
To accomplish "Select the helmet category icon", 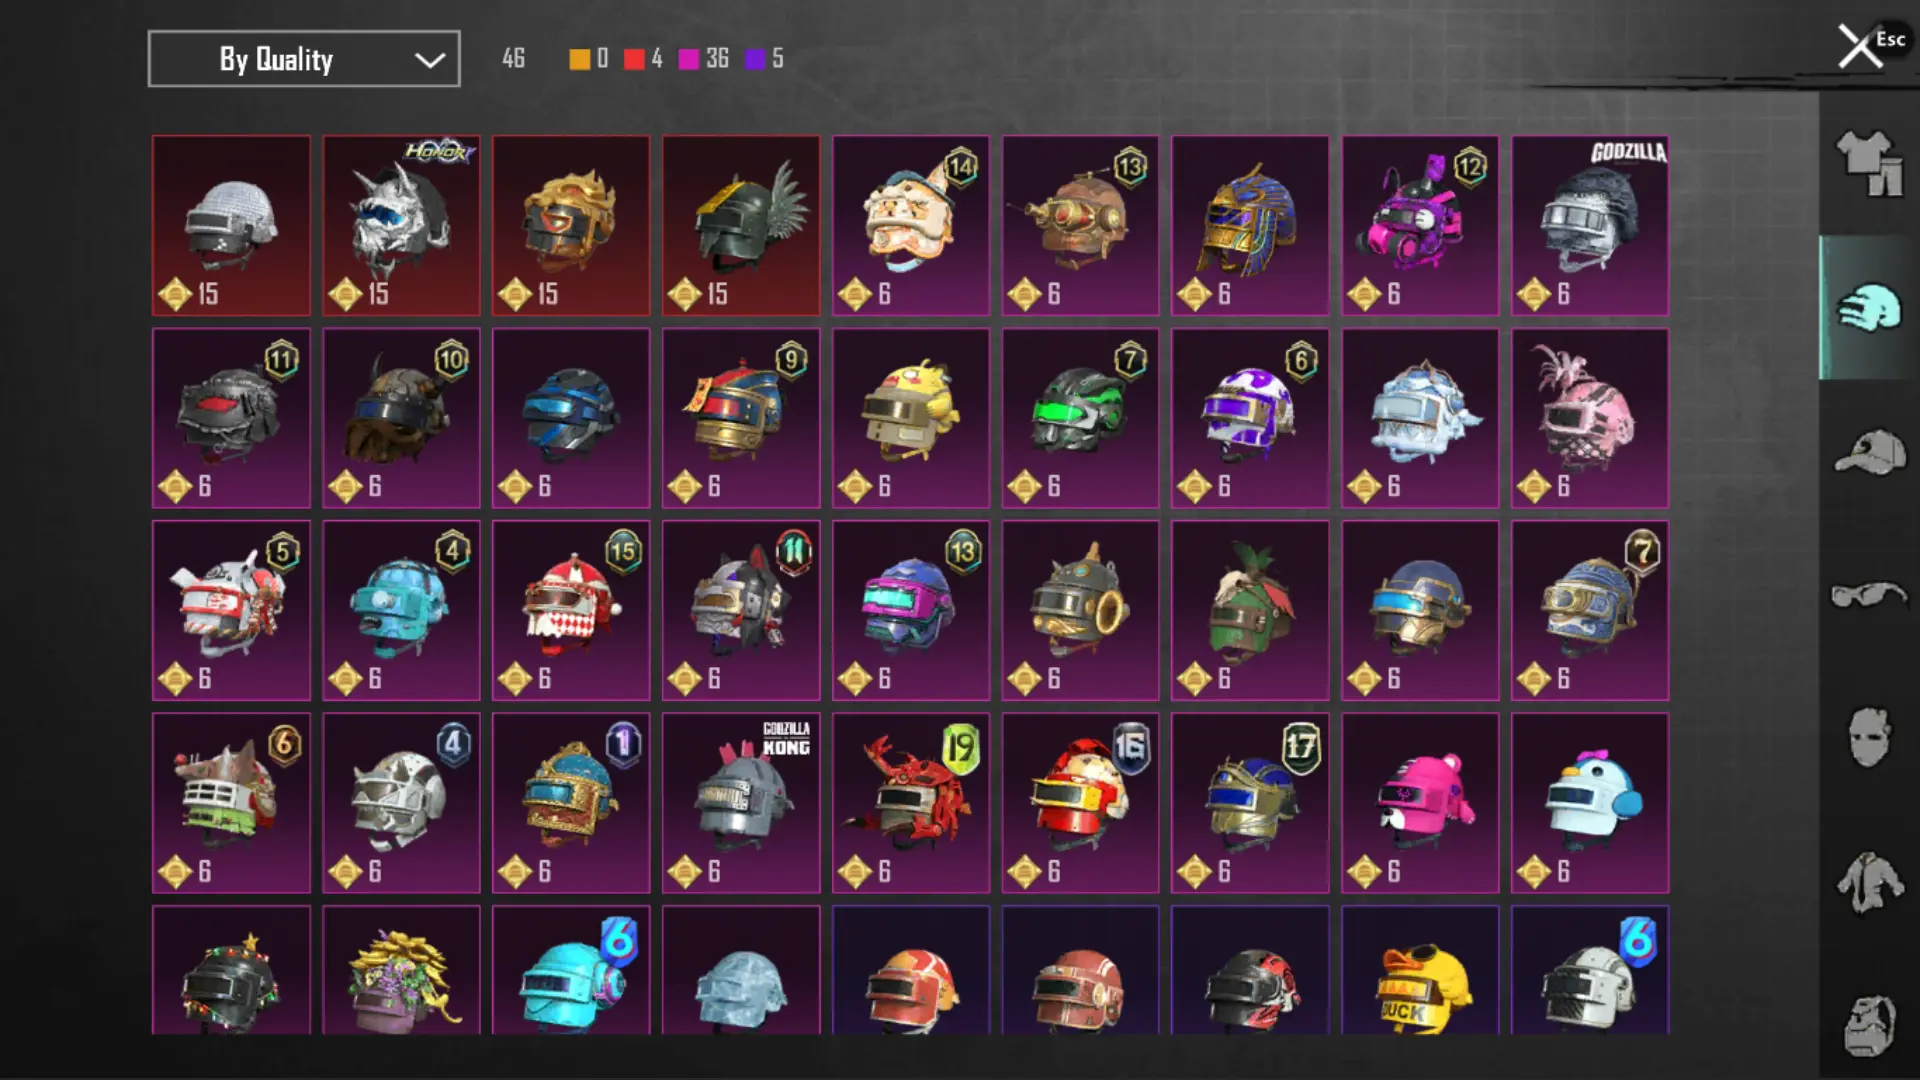I will click(1869, 307).
